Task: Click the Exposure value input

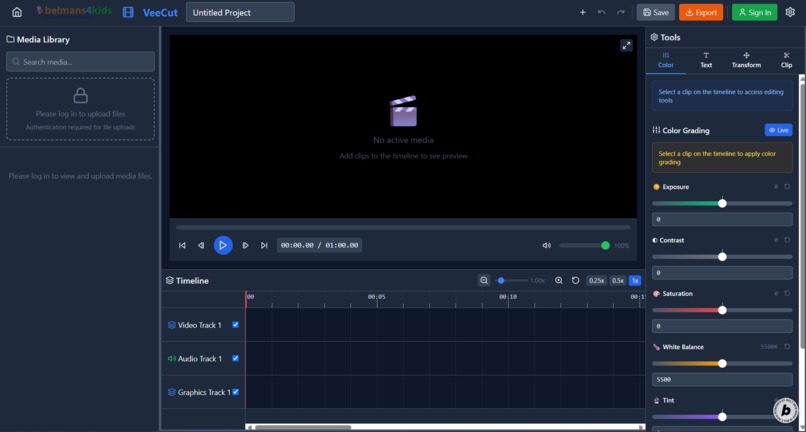Action: click(722, 219)
